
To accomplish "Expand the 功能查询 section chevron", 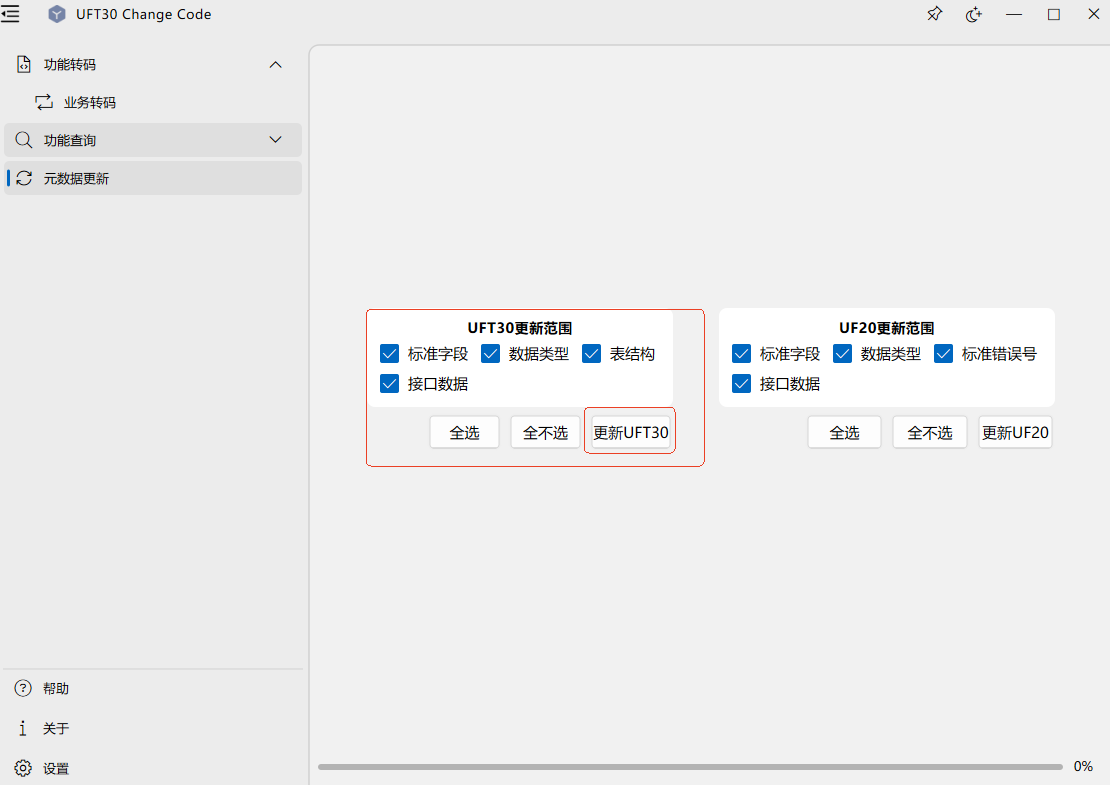I will (x=275, y=139).
